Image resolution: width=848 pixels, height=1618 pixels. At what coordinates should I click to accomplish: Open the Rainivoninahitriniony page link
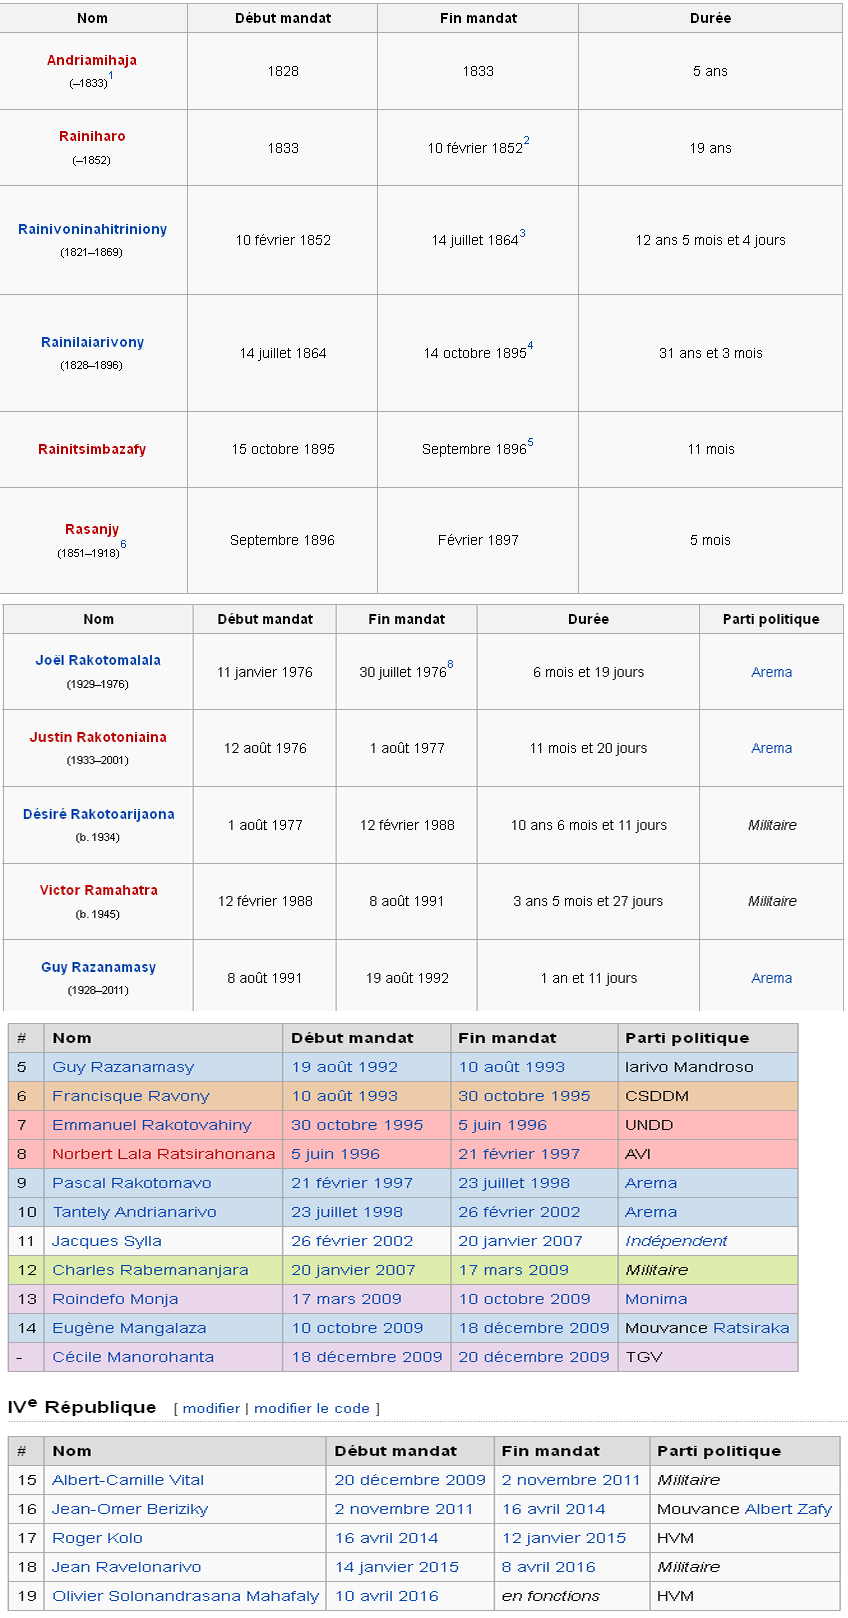click(x=92, y=229)
